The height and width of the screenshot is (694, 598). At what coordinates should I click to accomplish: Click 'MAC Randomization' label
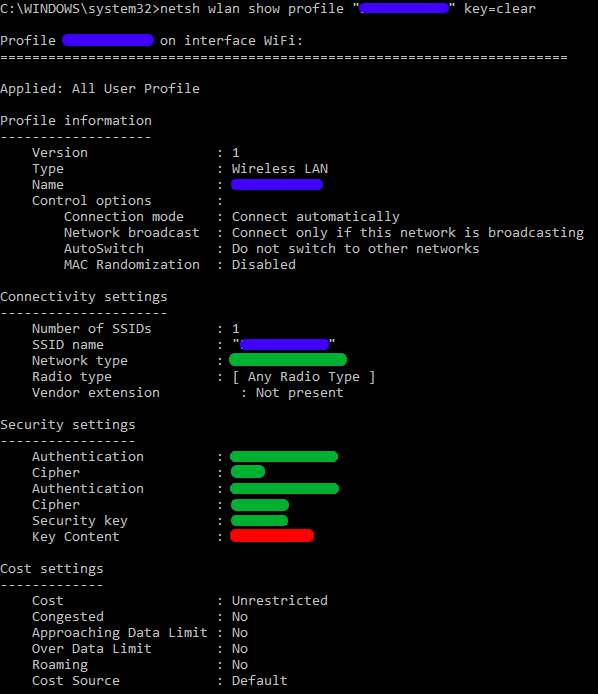[x=132, y=265]
